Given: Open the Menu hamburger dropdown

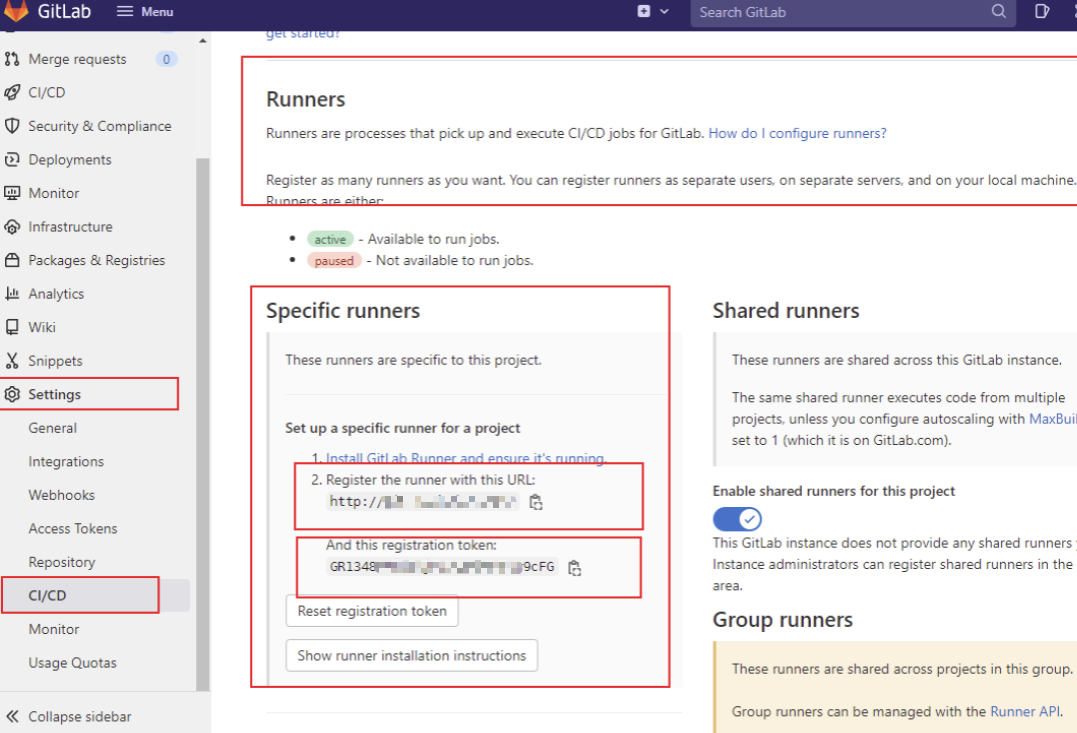Looking at the screenshot, I should (145, 12).
